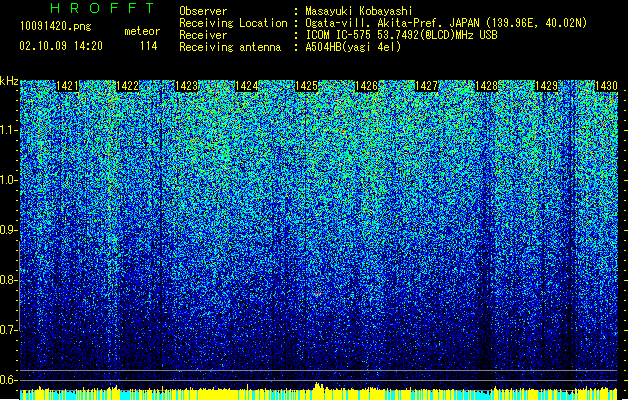
Task: Click the 1425 time marker
Action: (306, 86)
